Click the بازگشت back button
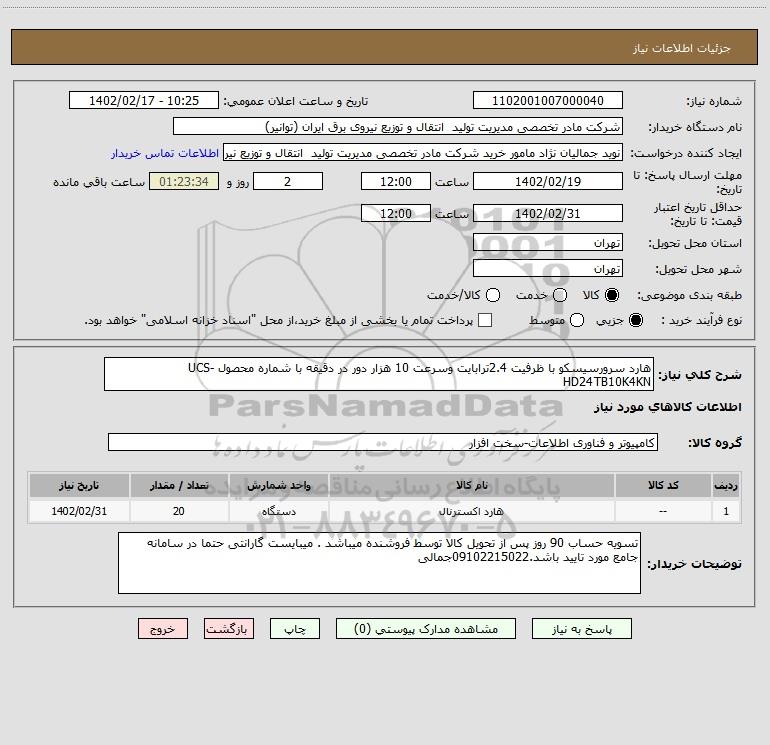The height and width of the screenshot is (745, 770). pos(229,629)
